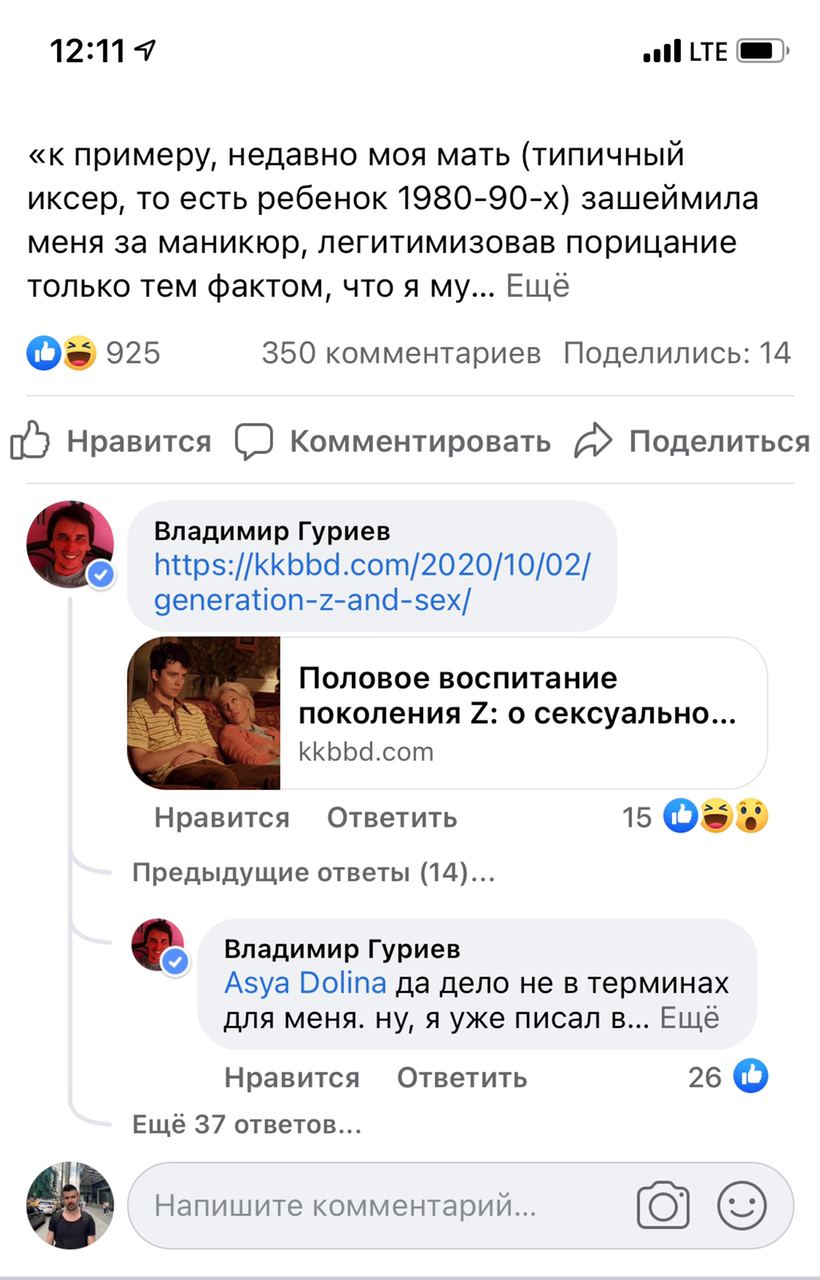The width and height of the screenshot is (820, 1280).
Task: Expand Предыдущие ответы (14)
Action: coord(313,873)
